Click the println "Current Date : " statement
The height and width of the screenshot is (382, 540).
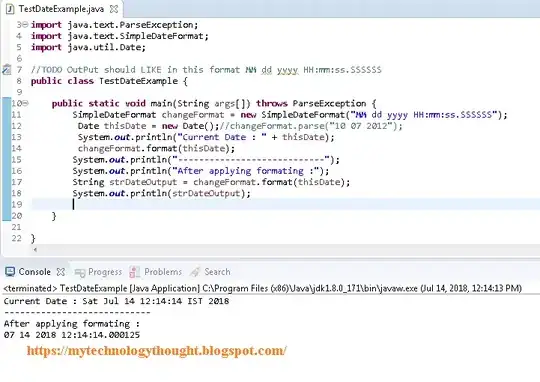[206, 137]
